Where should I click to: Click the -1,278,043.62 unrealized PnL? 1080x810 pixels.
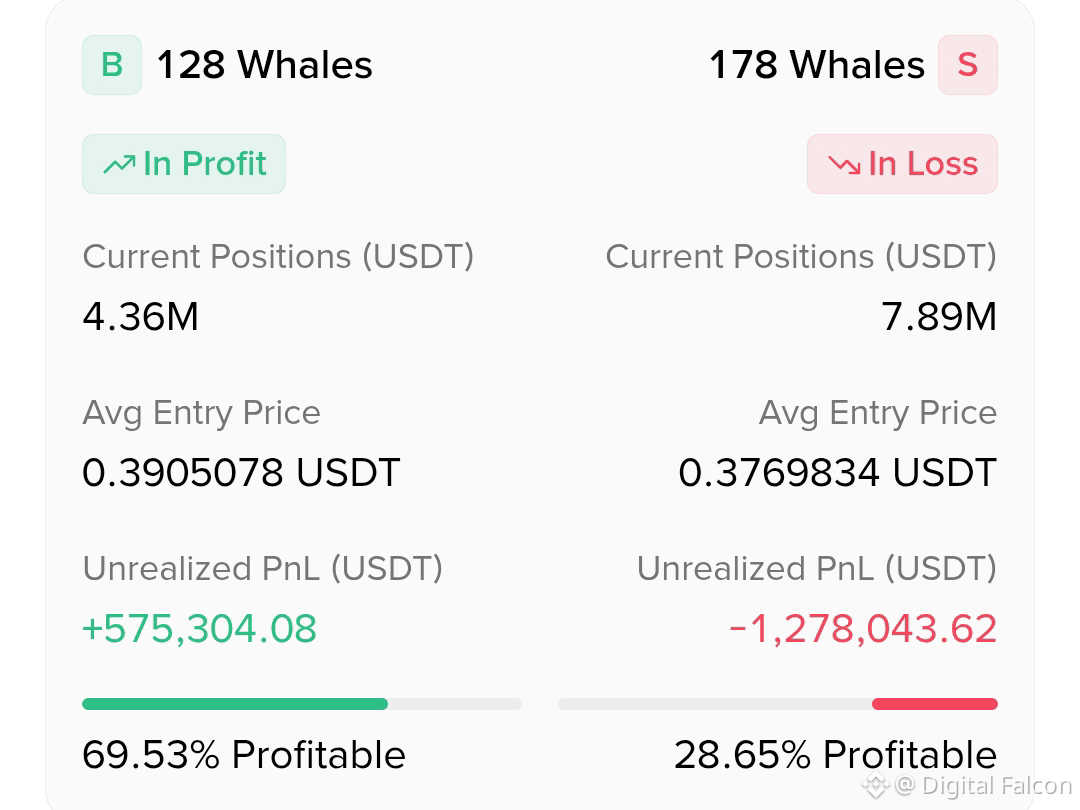pyautogui.click(x=863, y=629)
